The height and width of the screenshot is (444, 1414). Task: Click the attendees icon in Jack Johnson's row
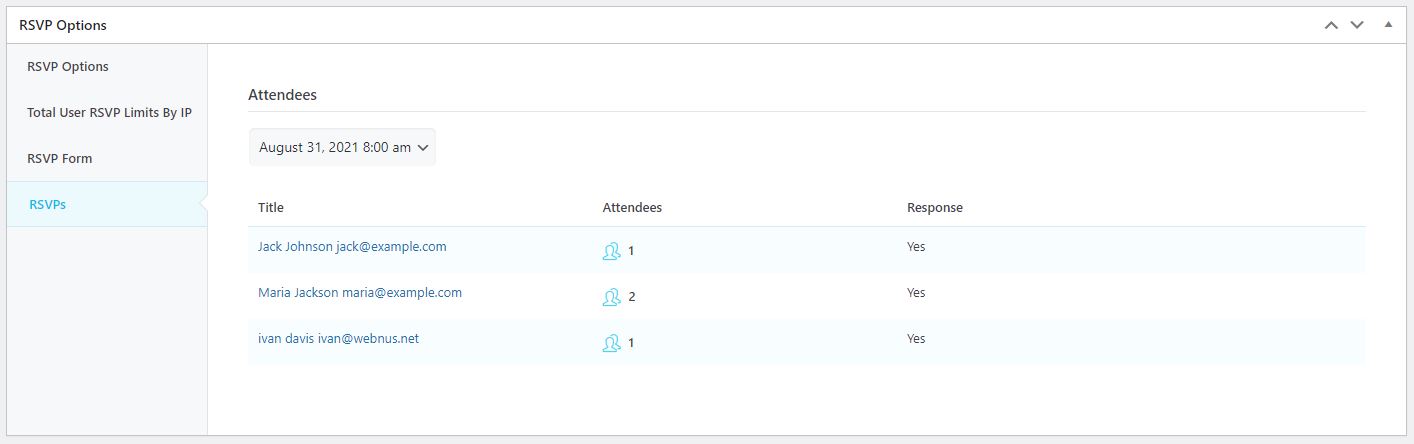pos(611,251)
